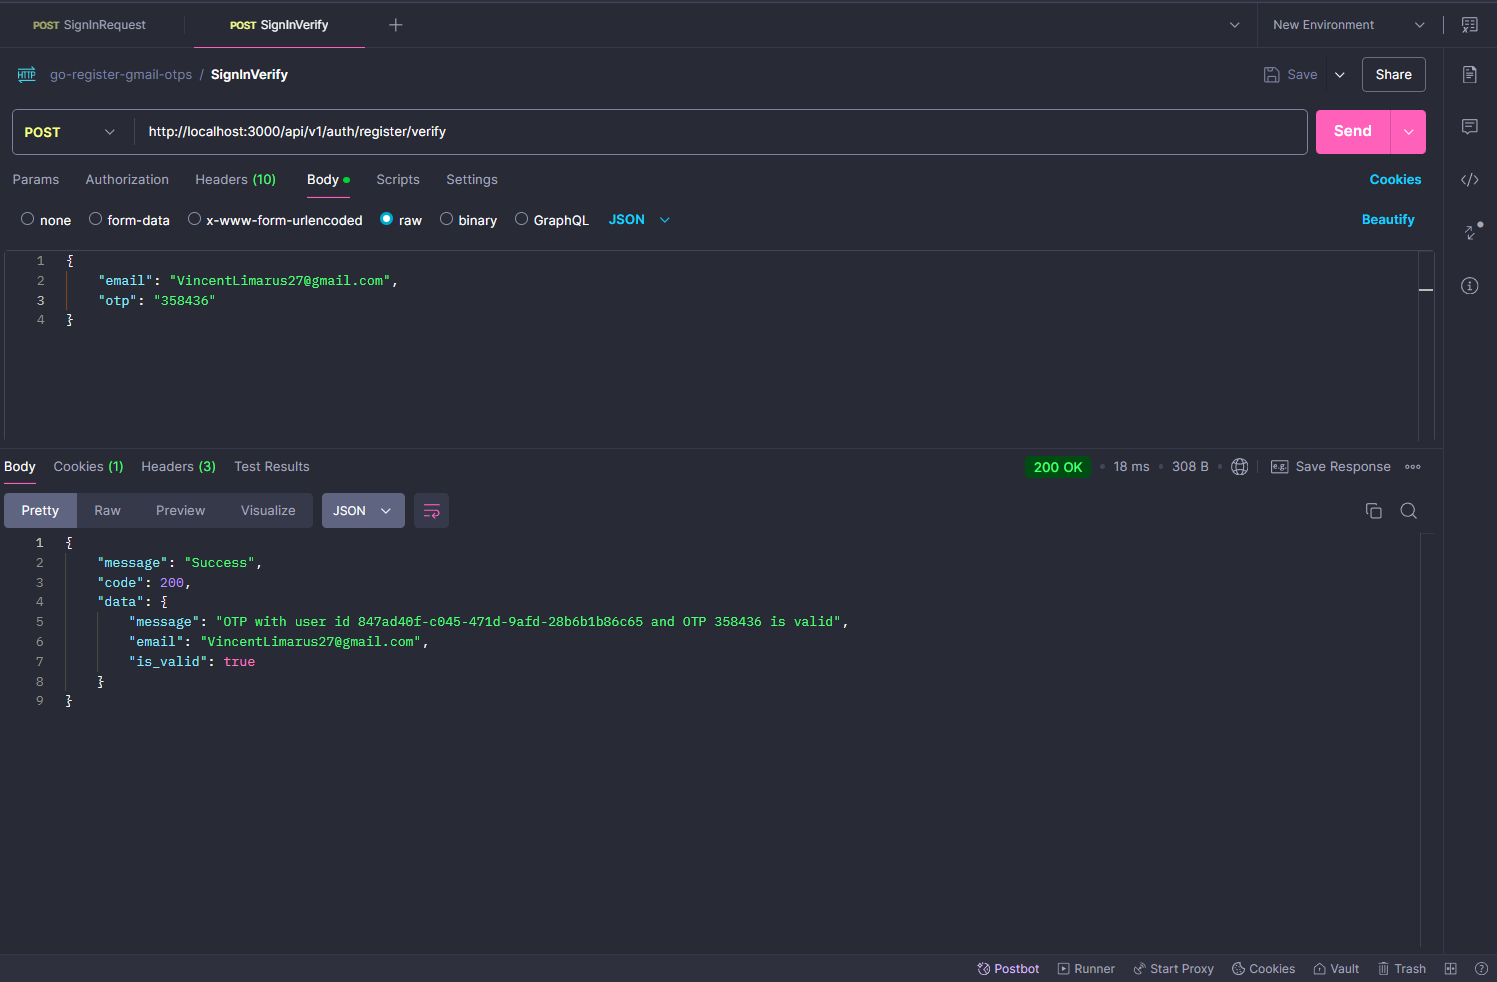Open the code snippet icon
Screen dimensions: 1497x982
[1470, 180]
